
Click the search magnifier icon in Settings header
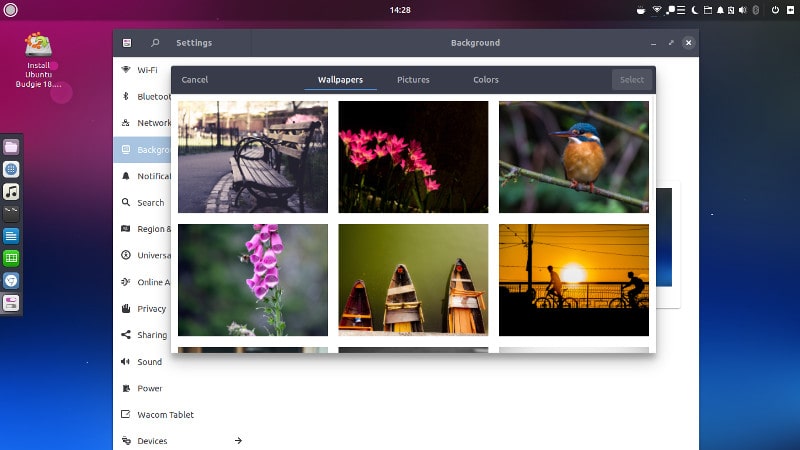click(155, 43)
